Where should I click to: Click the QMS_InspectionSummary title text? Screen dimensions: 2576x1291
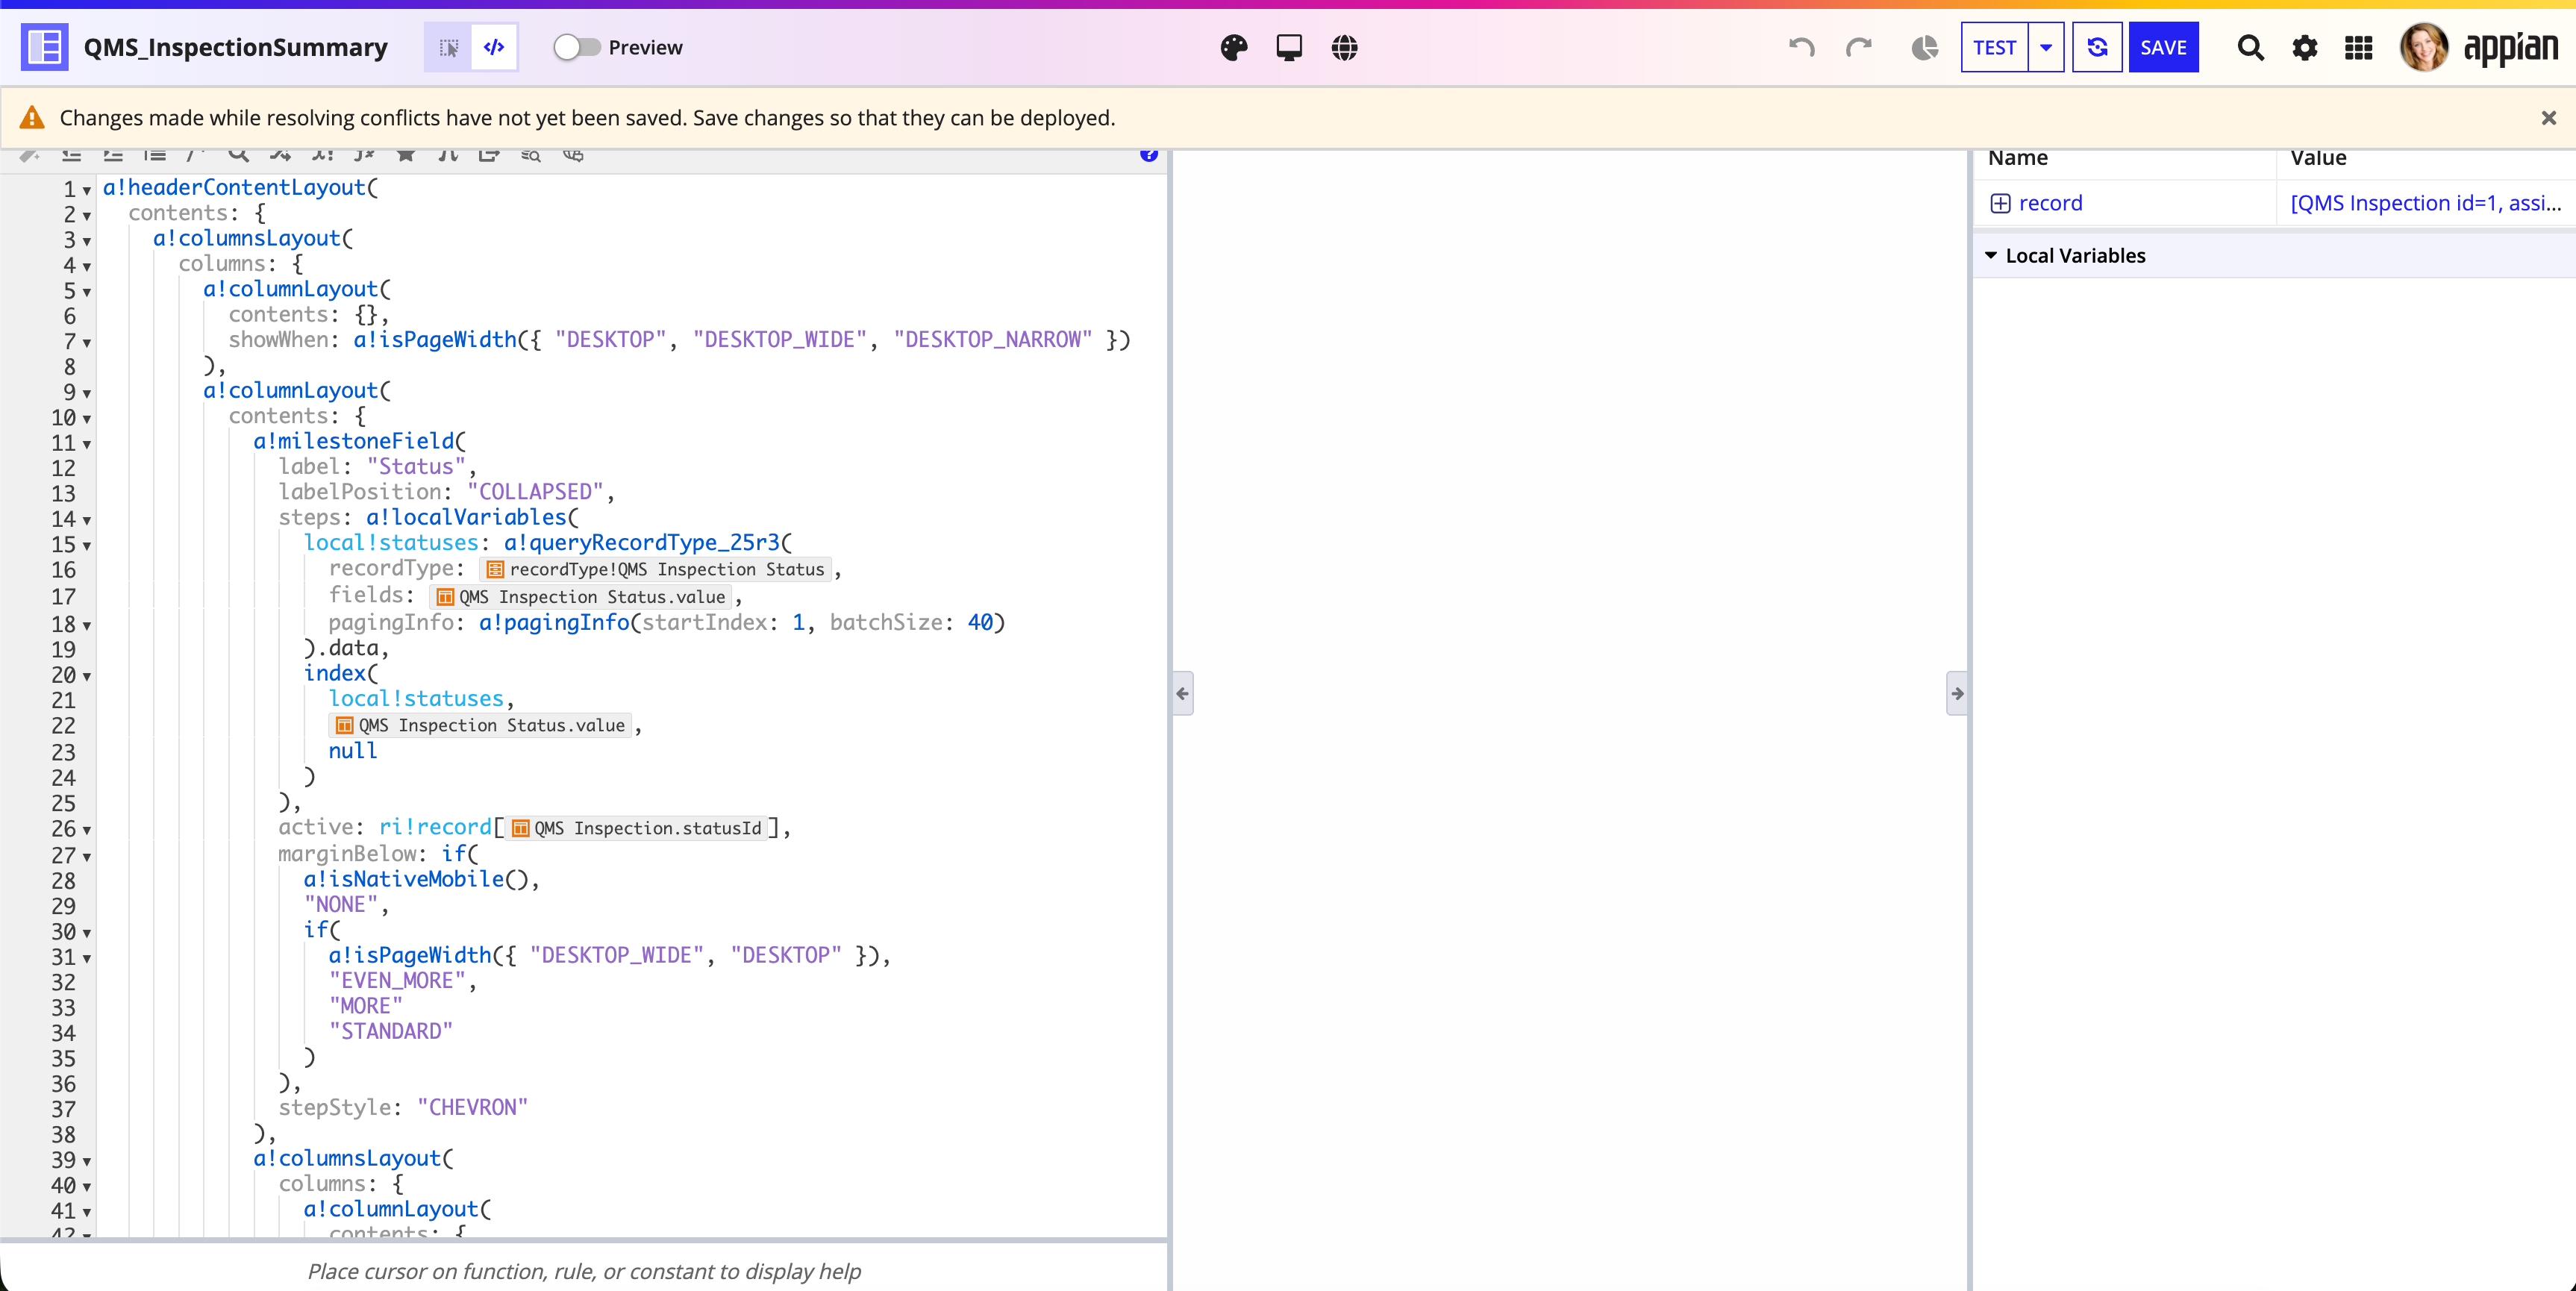point(235,47)
